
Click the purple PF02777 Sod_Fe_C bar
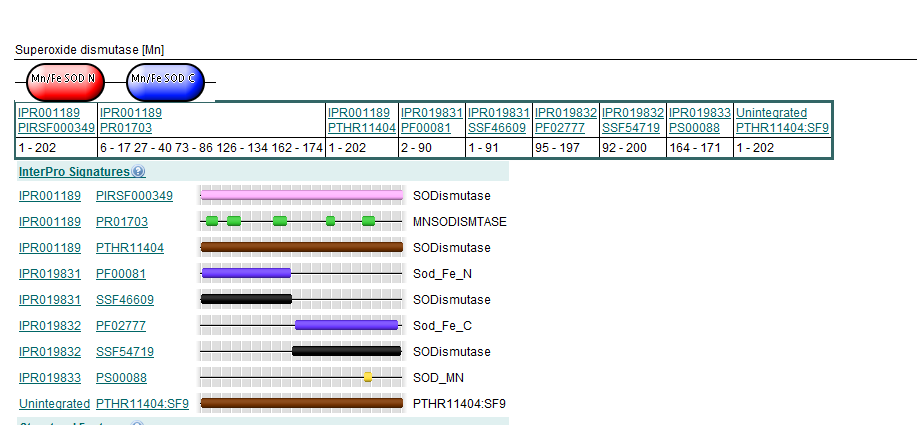347,325
